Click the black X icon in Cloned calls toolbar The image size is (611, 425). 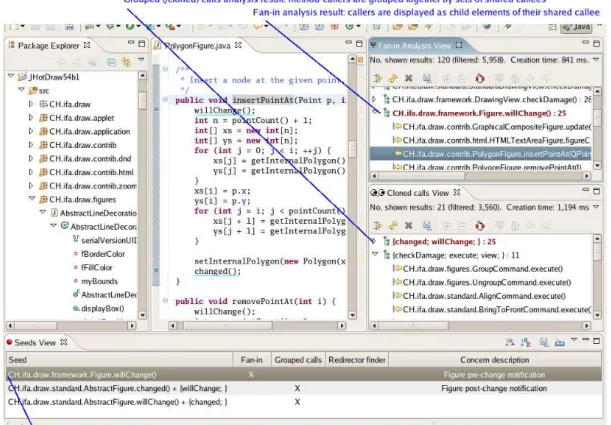(x=408, y=226)
